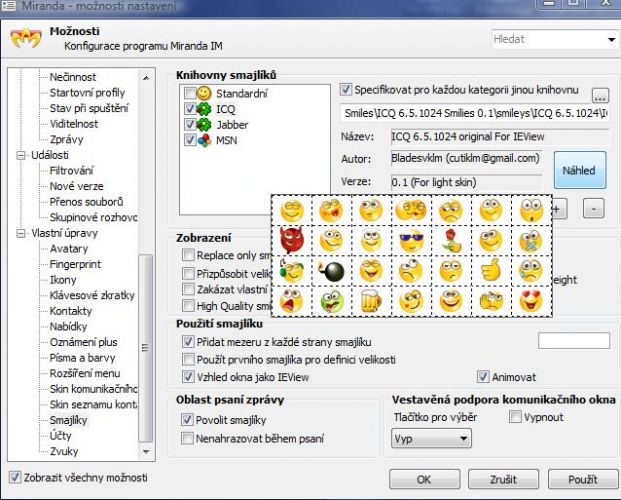
Task: Uncheck the MSN library checkbox
Action: [190, 140]
